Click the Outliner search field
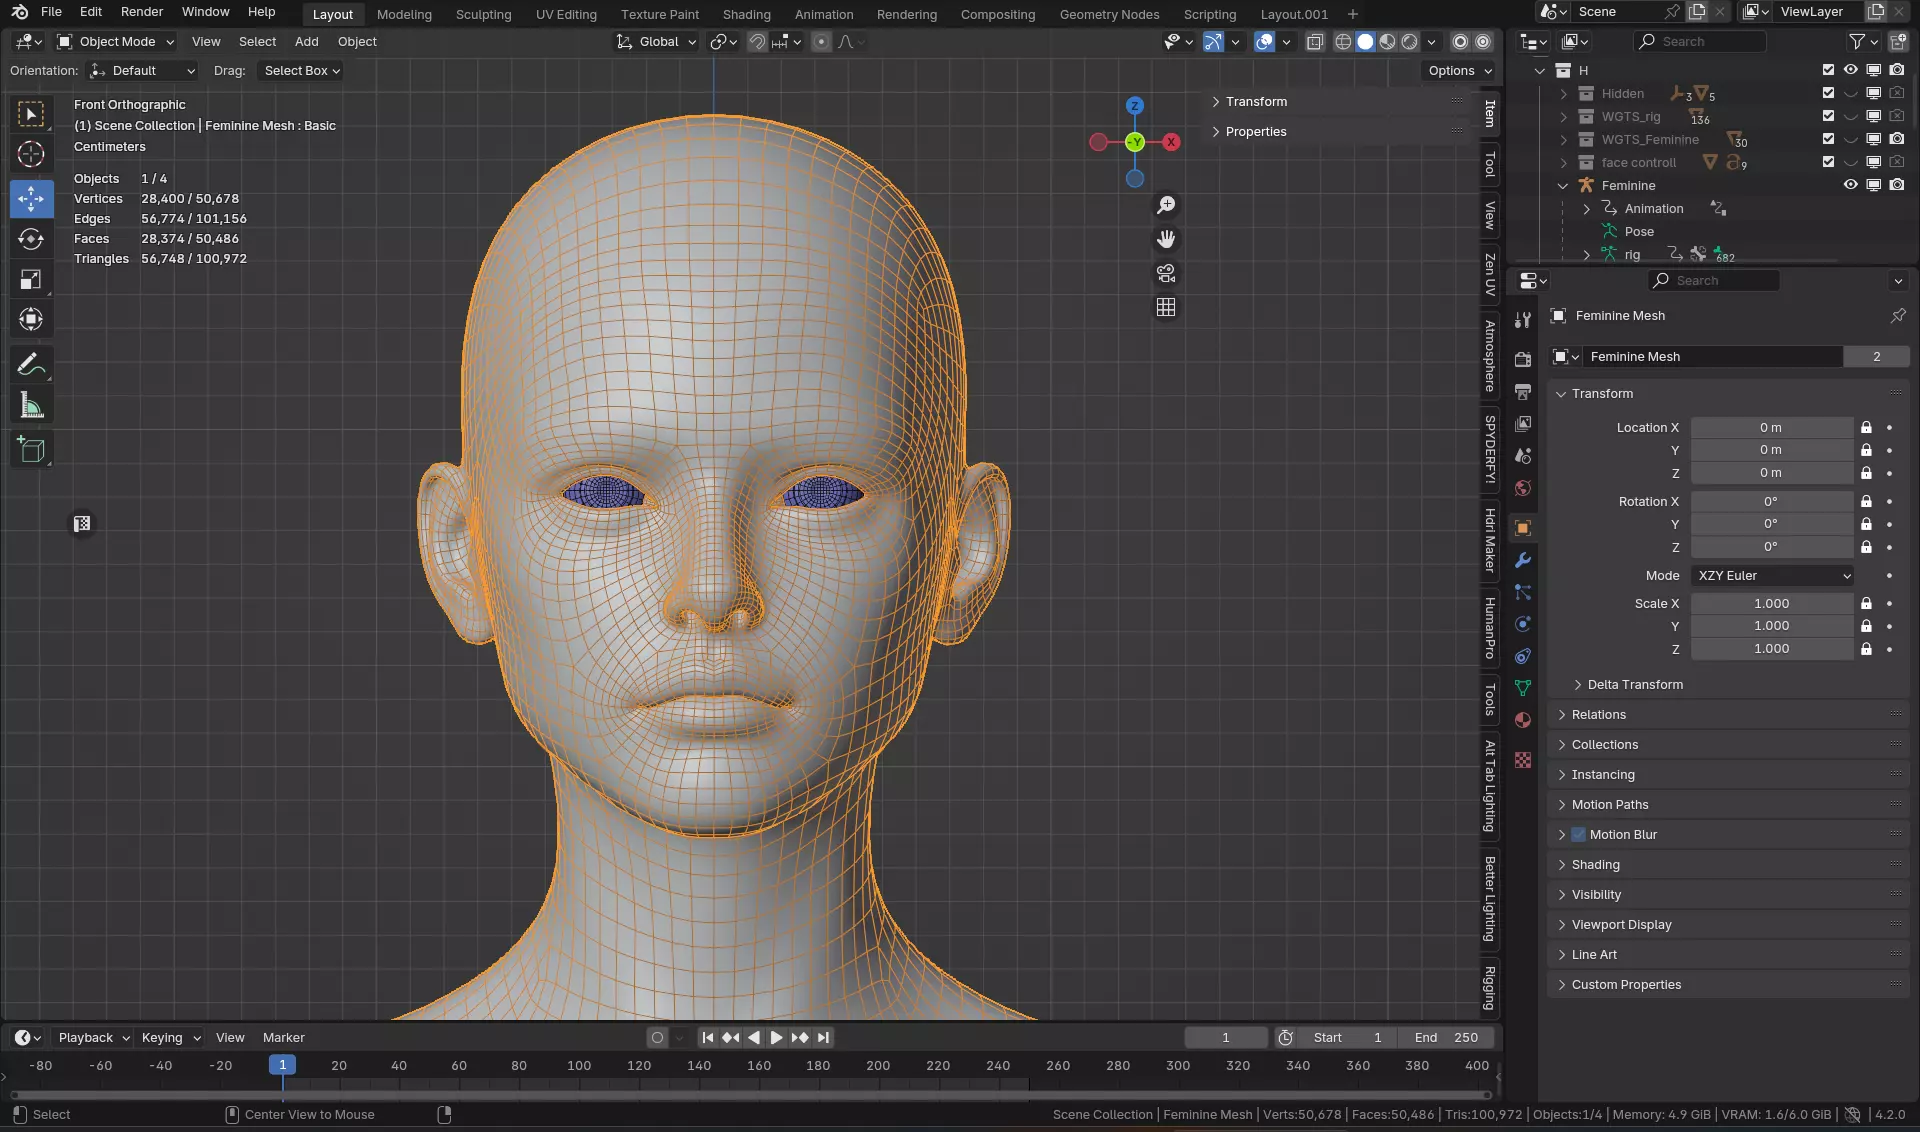Screen dimensions: 1920x1132 coord(1700,42)
